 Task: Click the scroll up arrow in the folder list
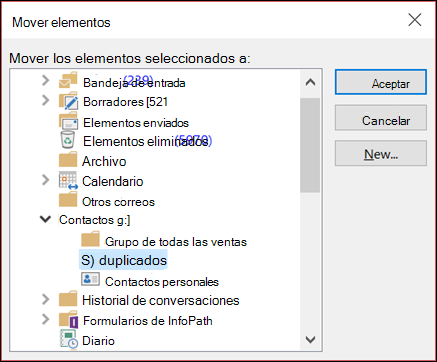pos(310,82)
